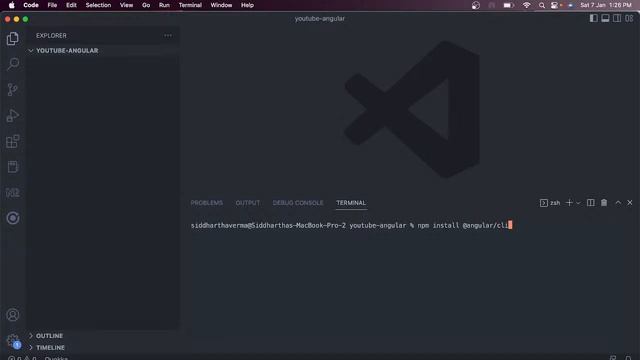
Task: Open the Search view in activity bar
Action: point(13,64)
